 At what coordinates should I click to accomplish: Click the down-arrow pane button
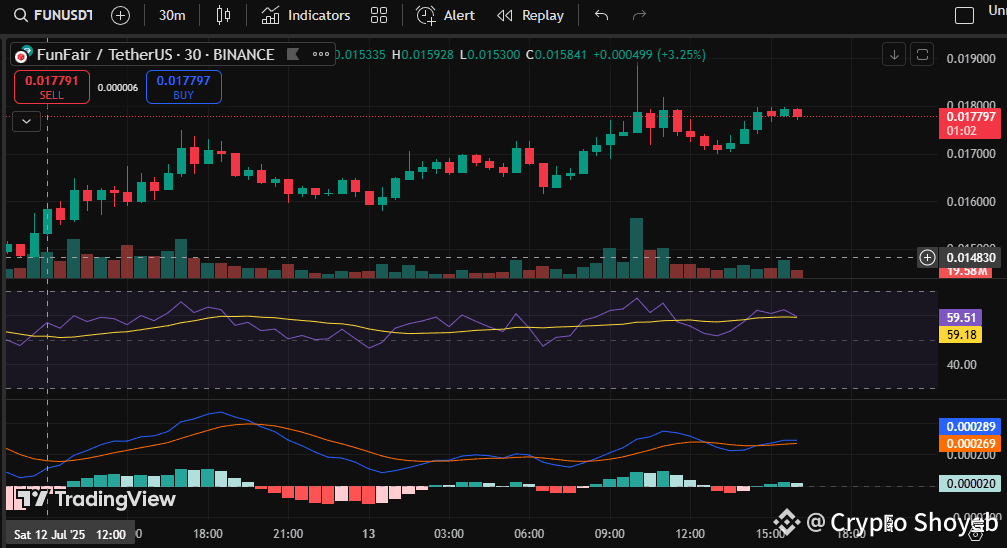point(894,54)
